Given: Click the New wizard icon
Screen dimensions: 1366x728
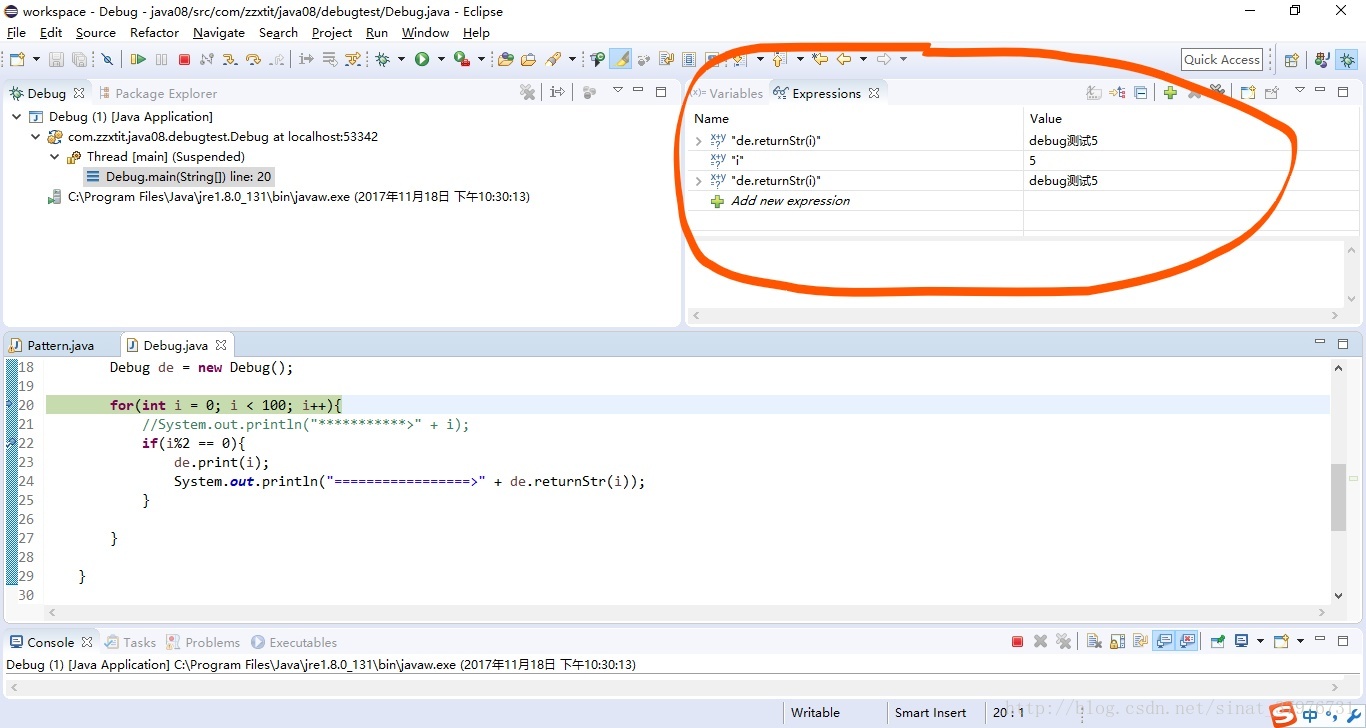Looking at the screenshot, I should (17, 59).
